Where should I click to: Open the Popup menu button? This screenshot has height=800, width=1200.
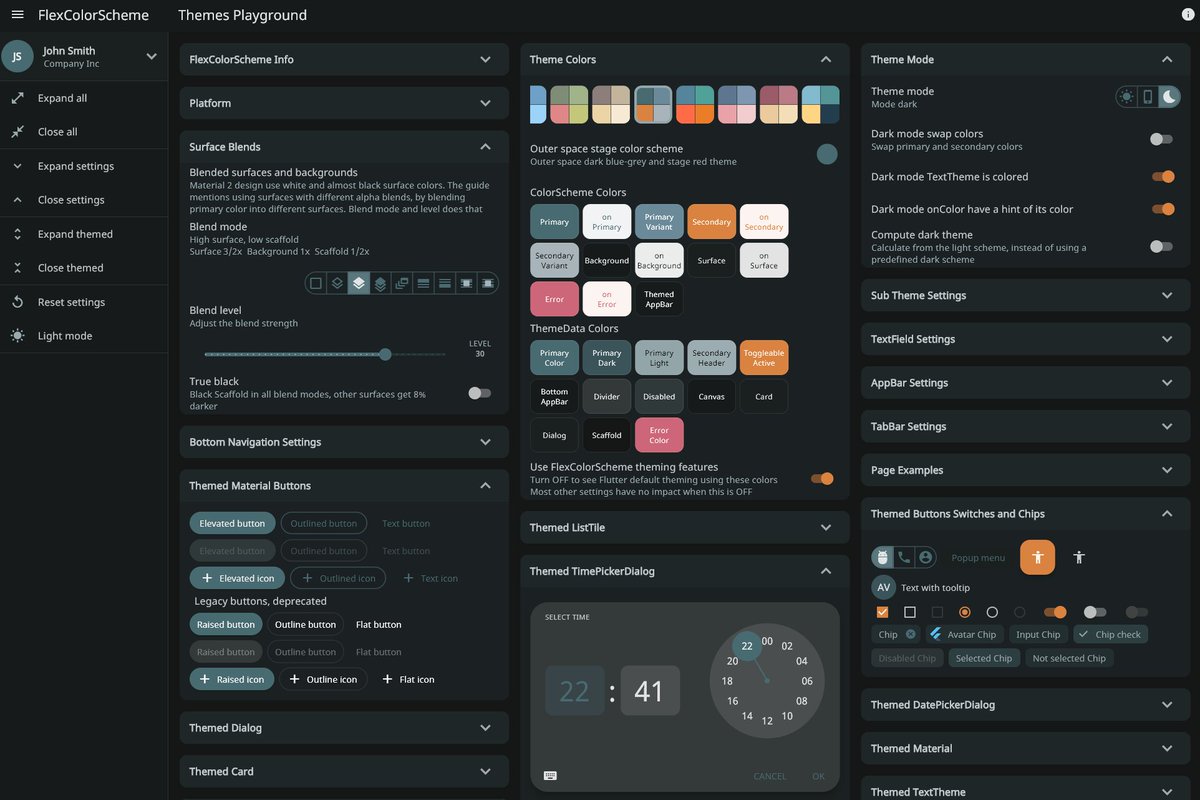click(x=978, y=558)
